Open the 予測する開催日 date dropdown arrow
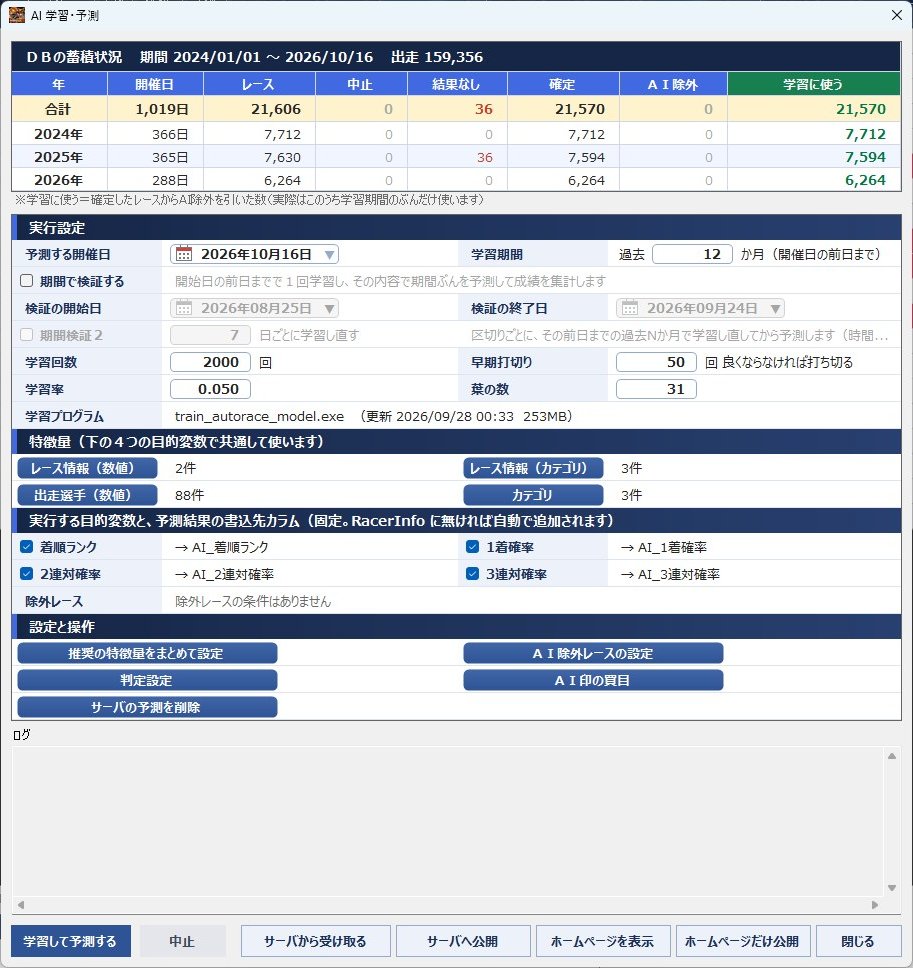The height and width of the screenshot is (968, 913). 330,254
